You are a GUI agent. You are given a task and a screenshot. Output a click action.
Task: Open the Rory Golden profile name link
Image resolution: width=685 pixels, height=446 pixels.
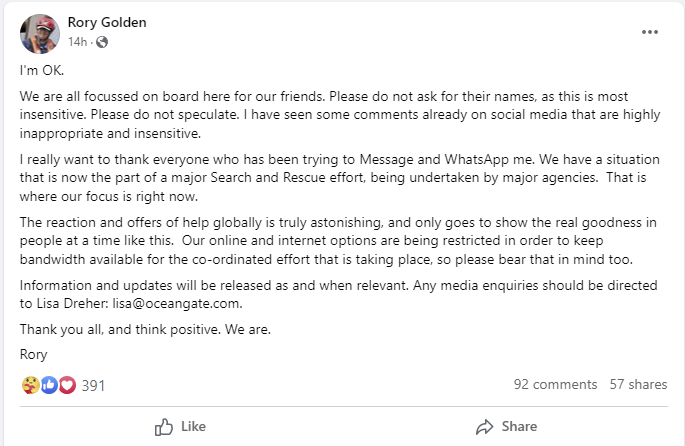point(108,22)
